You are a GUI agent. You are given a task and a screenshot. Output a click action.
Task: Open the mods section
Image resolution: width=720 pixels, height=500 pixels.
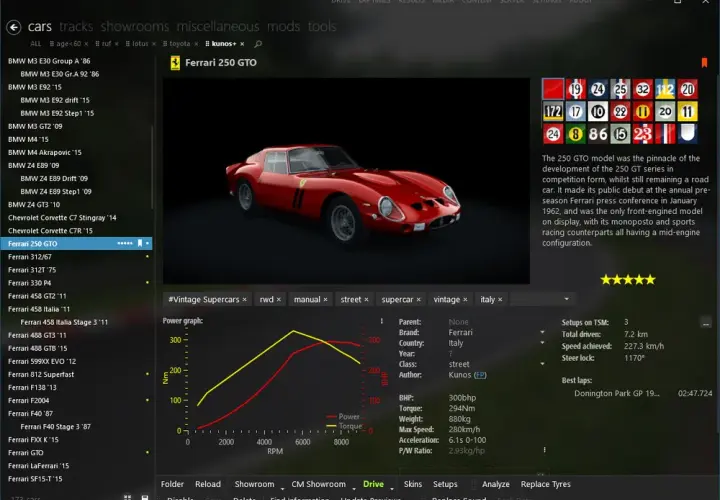click(x=283, y=27)
